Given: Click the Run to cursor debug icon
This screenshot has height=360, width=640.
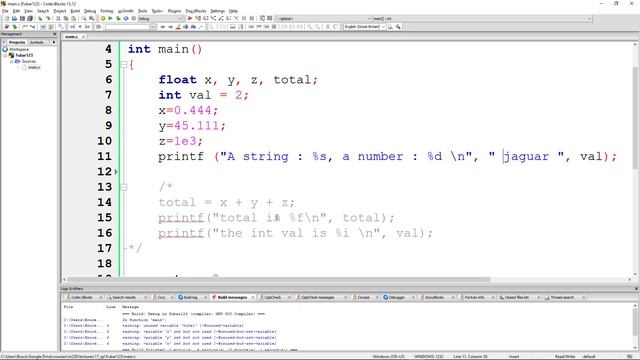Looking at the screenshot, I should coord(198,18).
